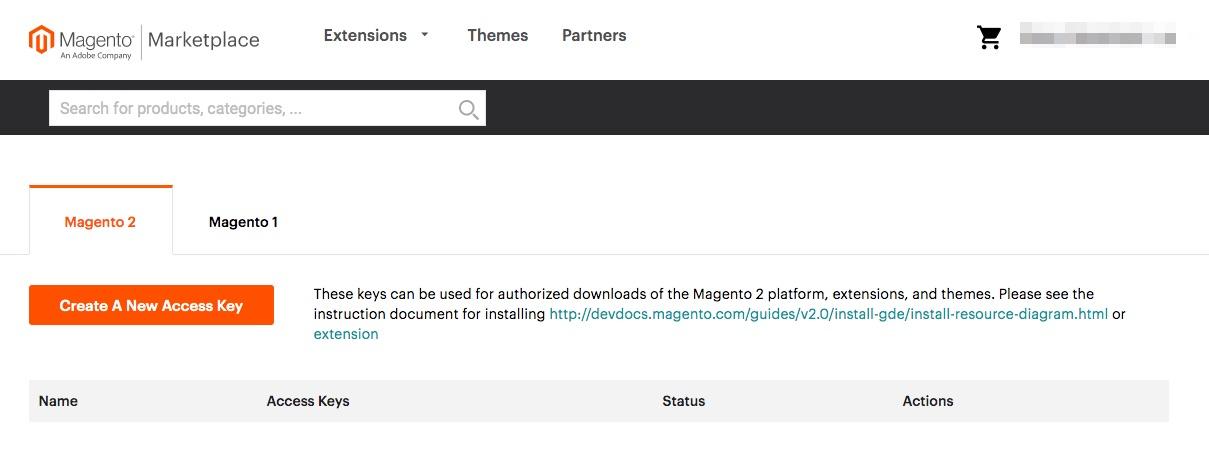Click the search magnifier icon
The height and width of the screenshot is (467, 1209).
pyautogui.click(x=468, y=109)
